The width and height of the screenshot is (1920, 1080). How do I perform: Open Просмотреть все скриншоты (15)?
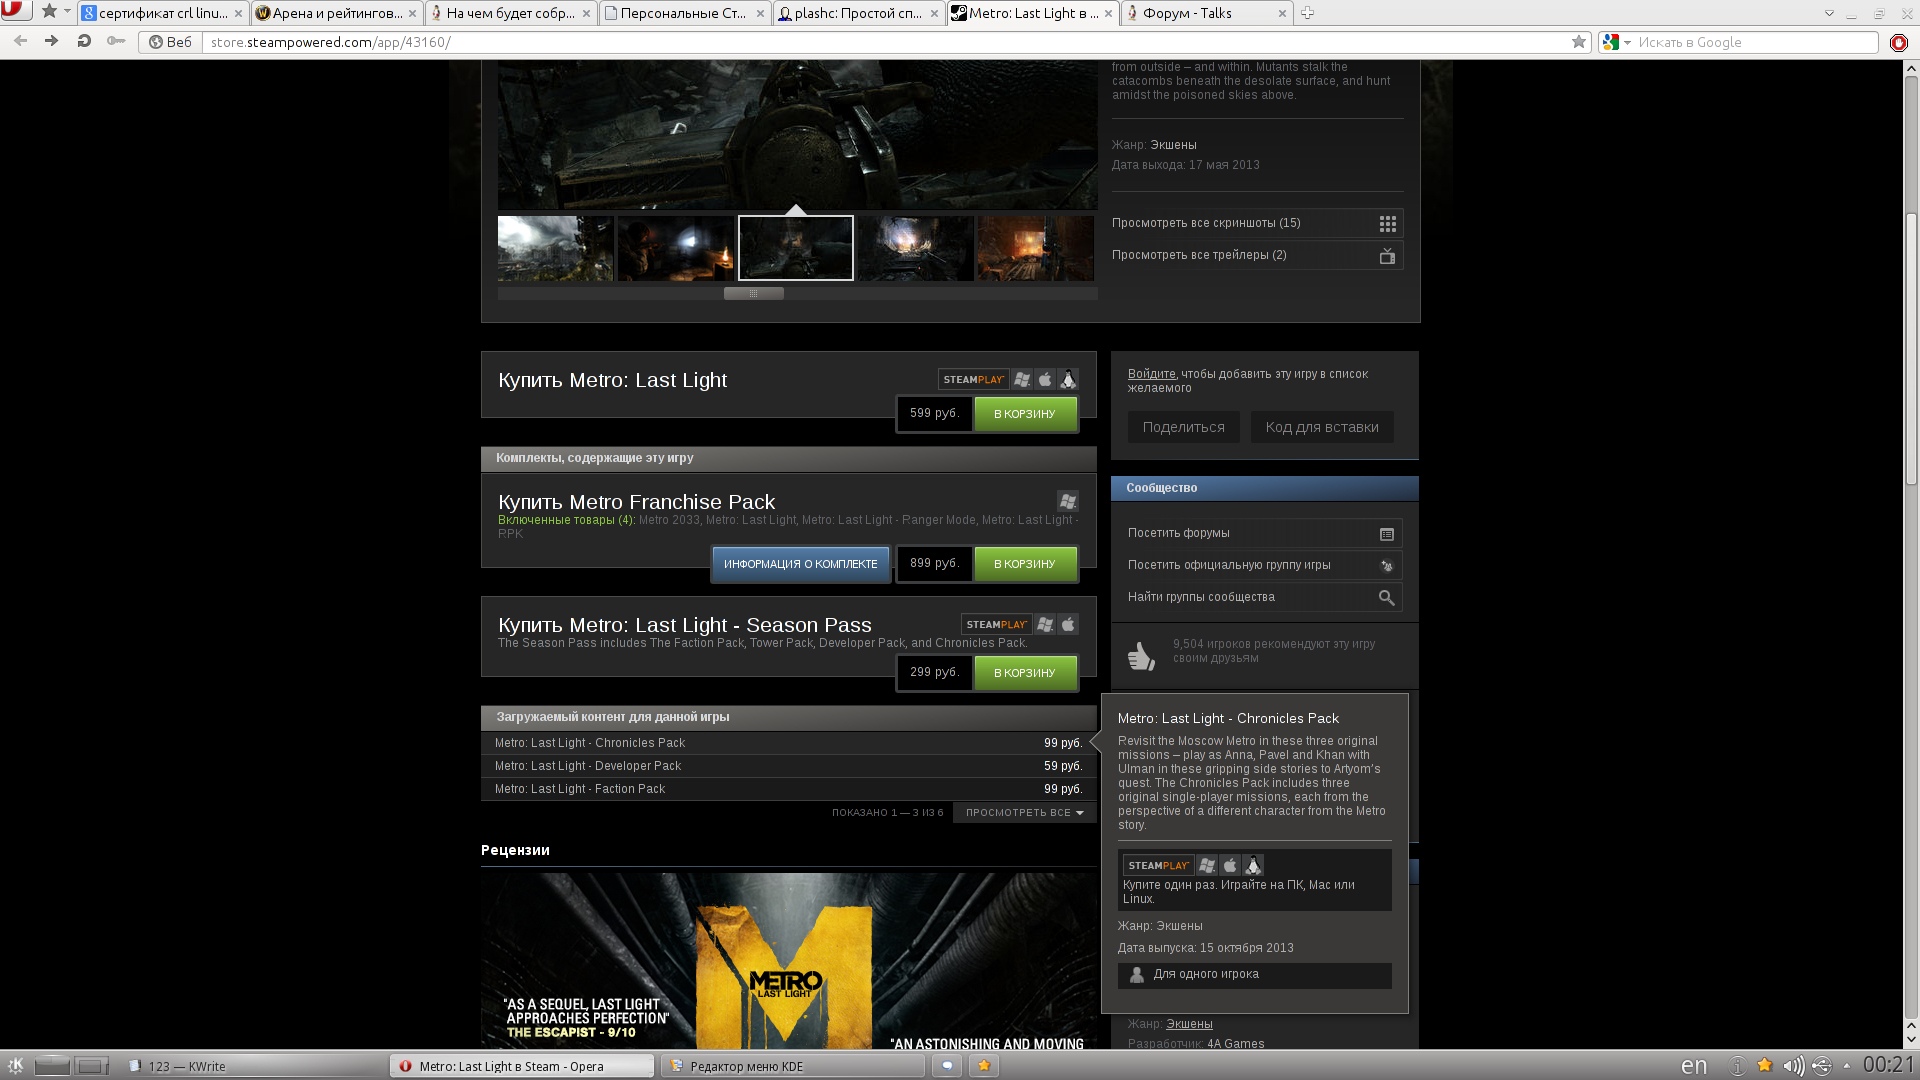pos(1256,223)
